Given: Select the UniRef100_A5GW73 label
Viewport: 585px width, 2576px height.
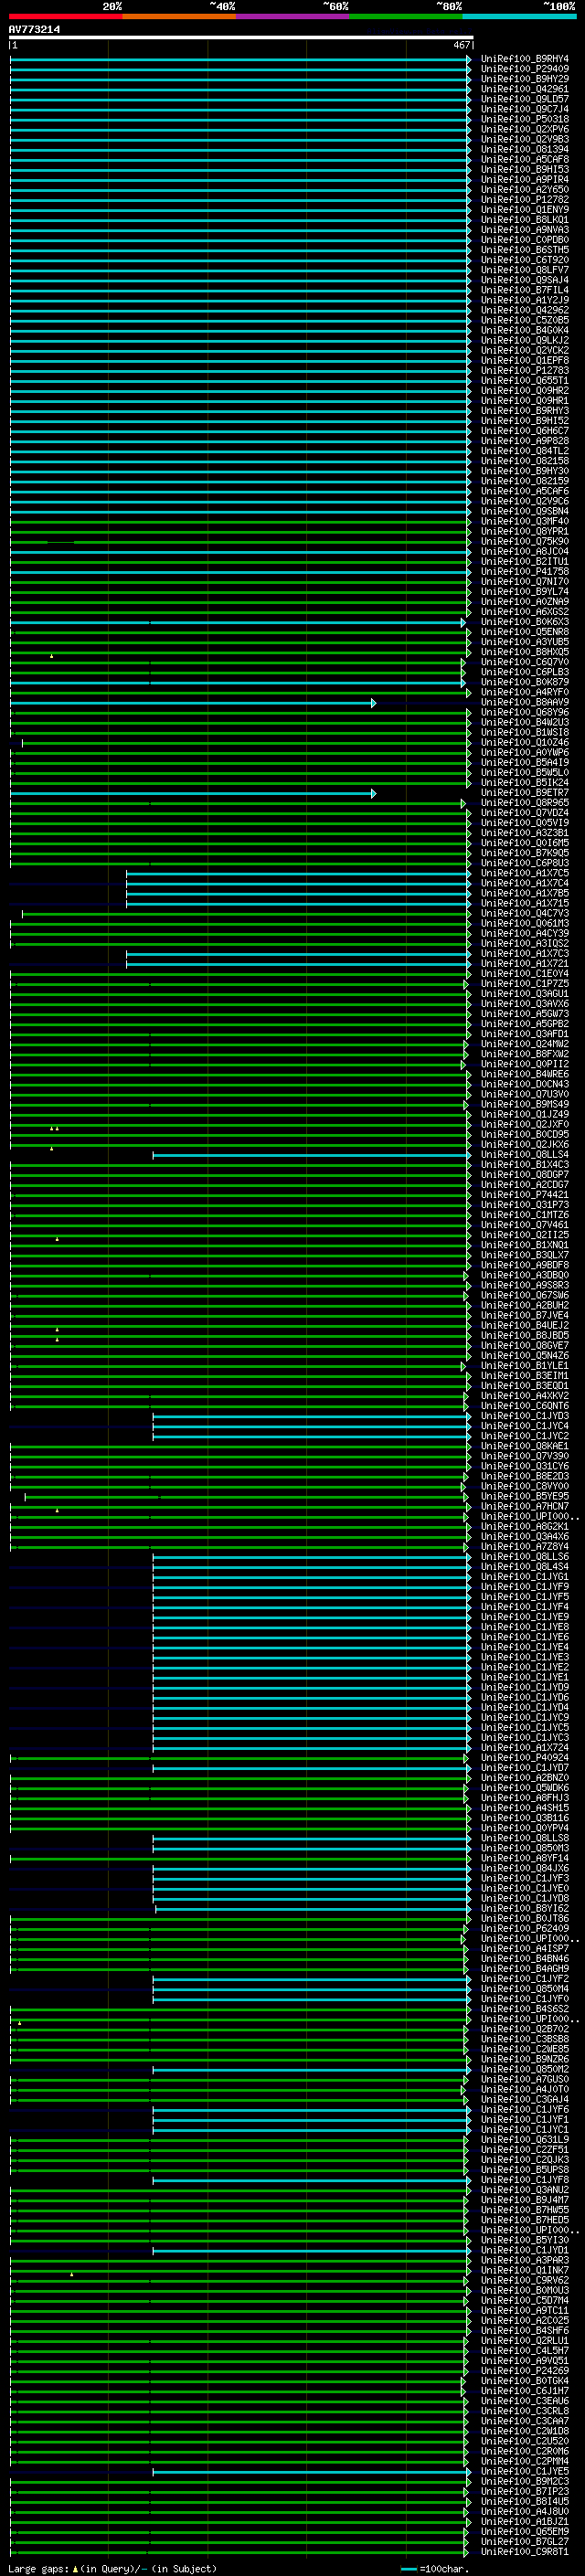Looking at the screenshot, I should (524, 1014).
